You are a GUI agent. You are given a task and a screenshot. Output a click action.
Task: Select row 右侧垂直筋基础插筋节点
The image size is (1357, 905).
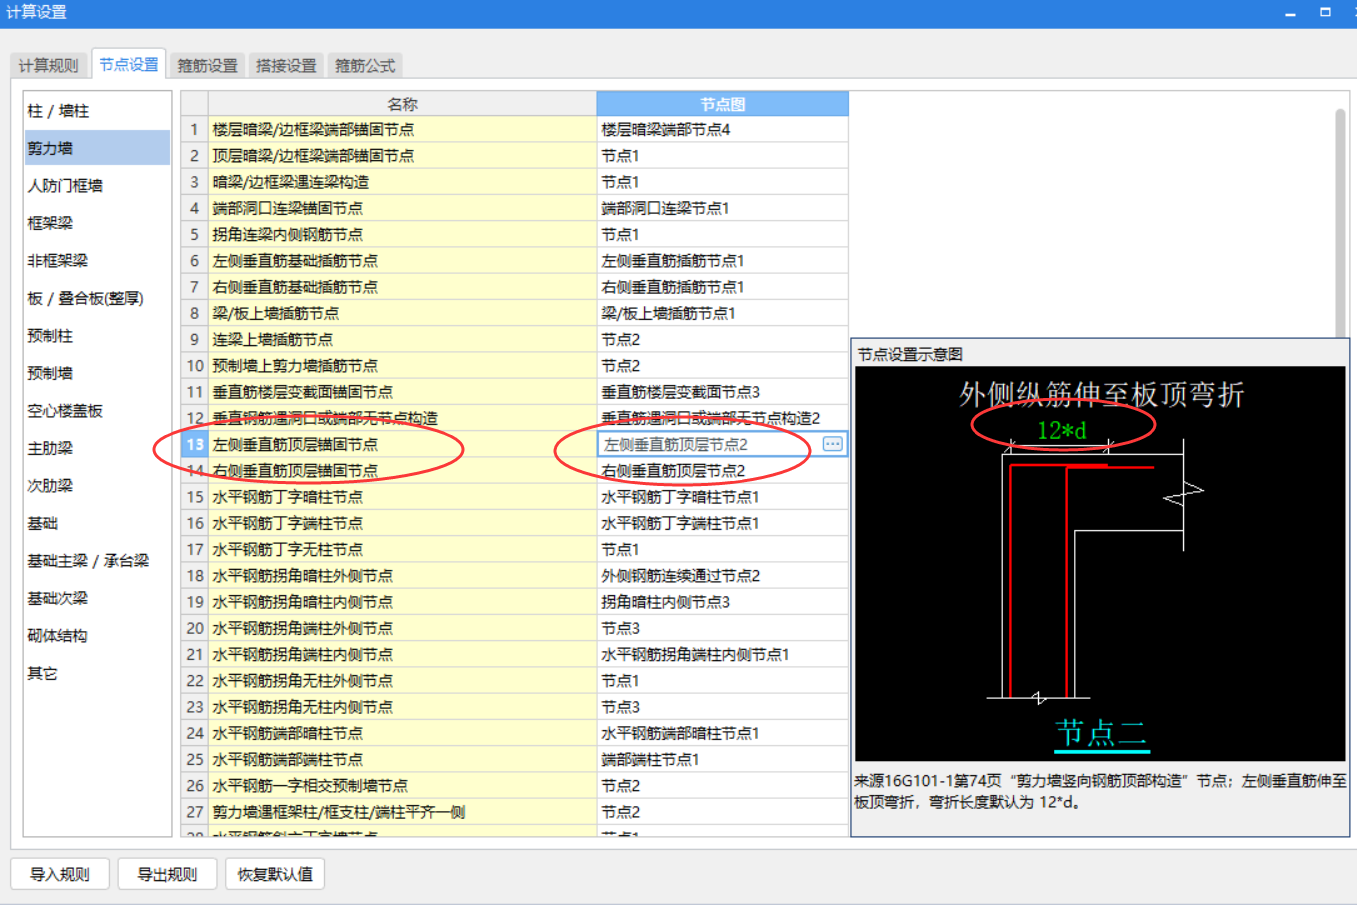[x=402, y=287]
